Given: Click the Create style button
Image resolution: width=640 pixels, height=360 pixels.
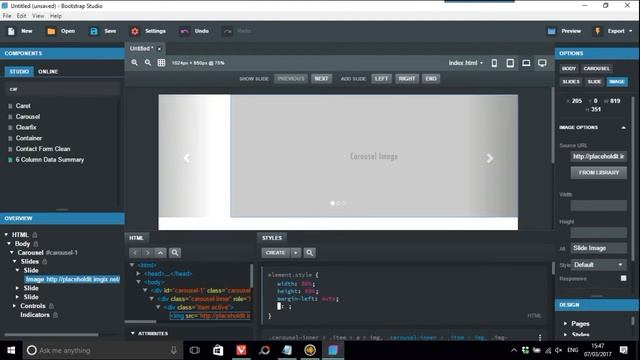Looking at the screenshot, I should click(x=276, y=253).
